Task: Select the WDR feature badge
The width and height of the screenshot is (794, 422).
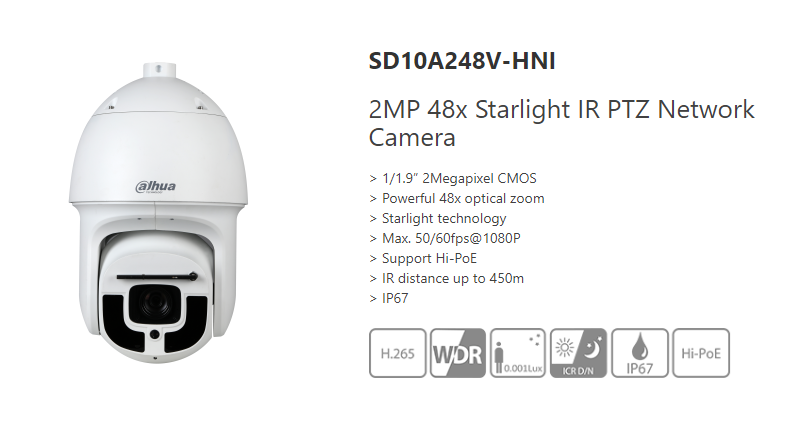Action: point(458,353)
